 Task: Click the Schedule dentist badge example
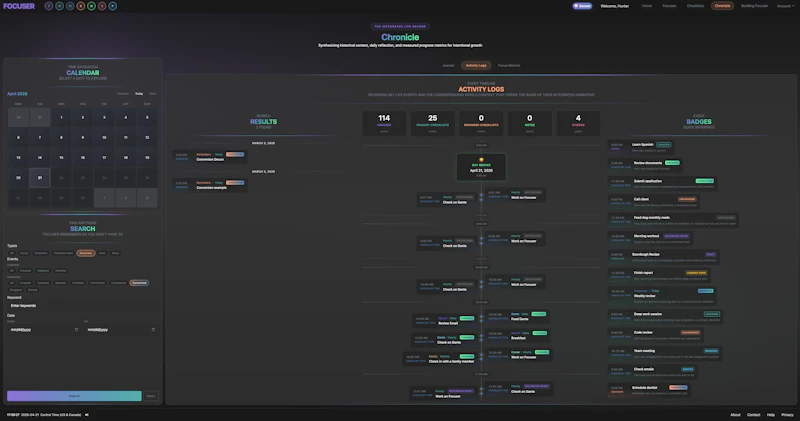[649, 390]
